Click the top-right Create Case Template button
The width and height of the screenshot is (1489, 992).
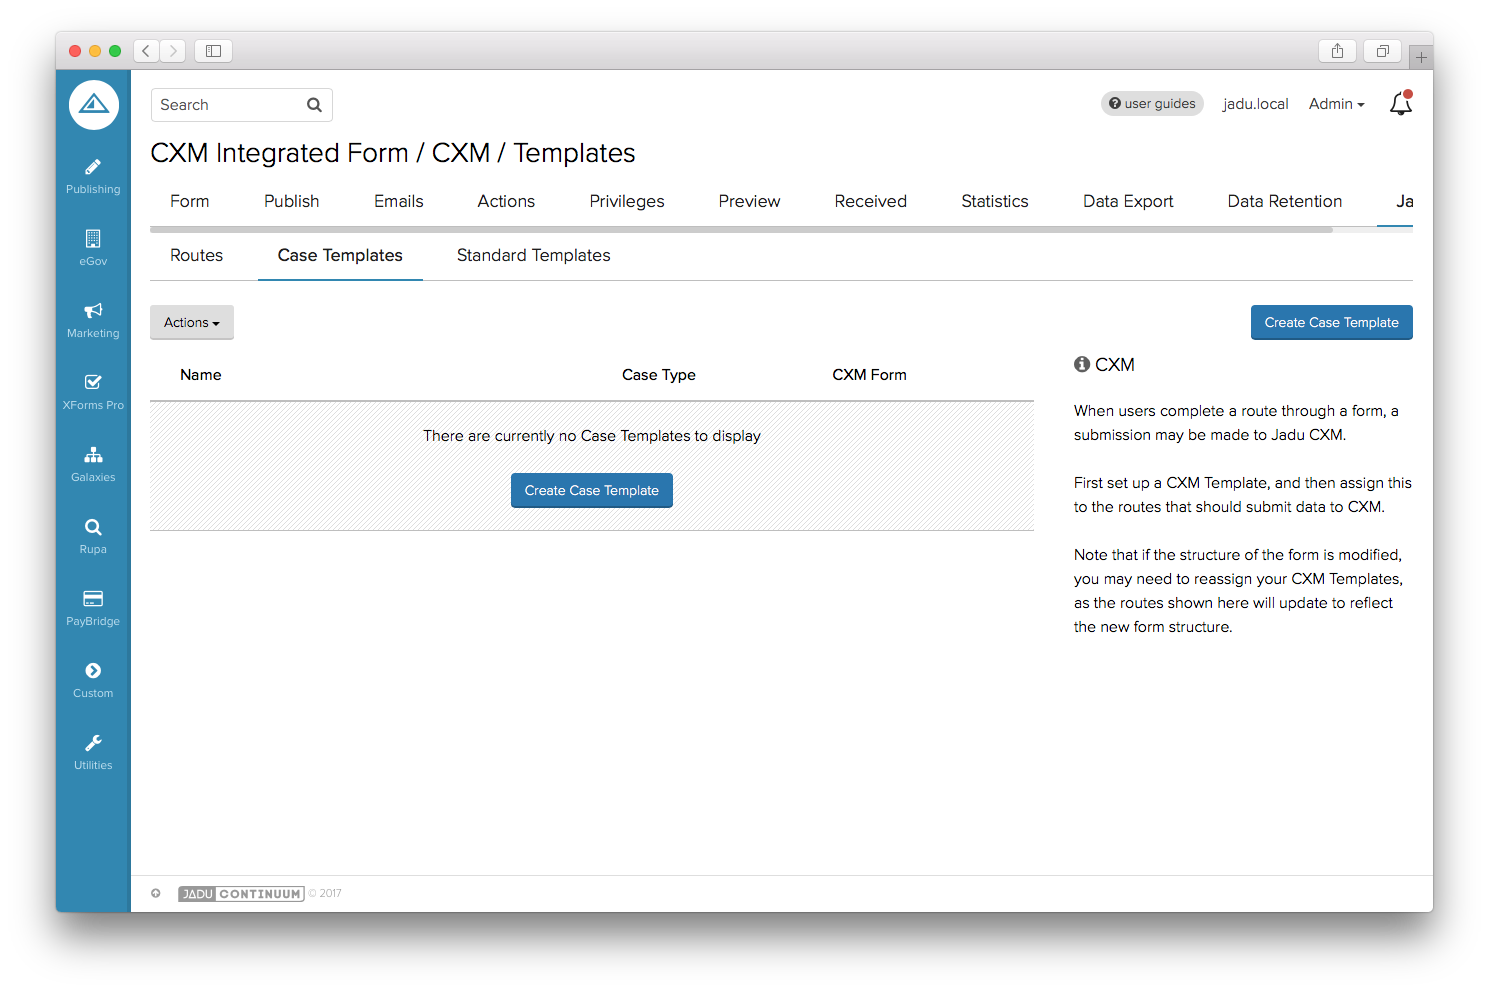1331,323
